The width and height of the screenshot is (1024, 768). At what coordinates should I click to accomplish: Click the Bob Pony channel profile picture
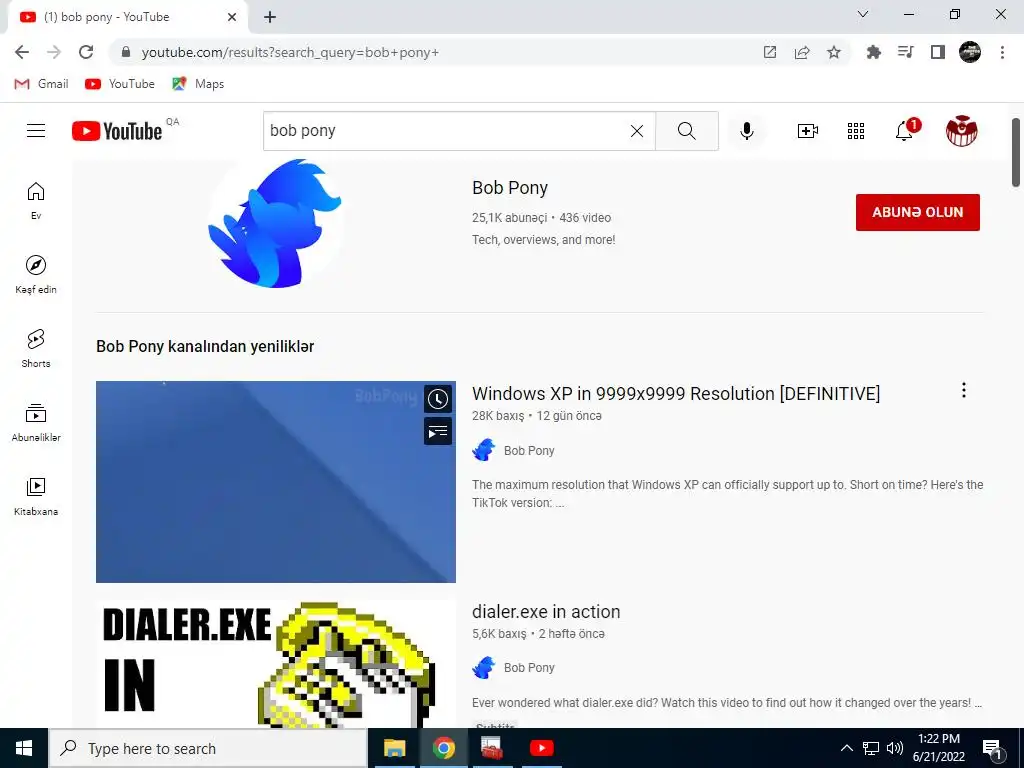pyautogui.click(x=275, y=223)
